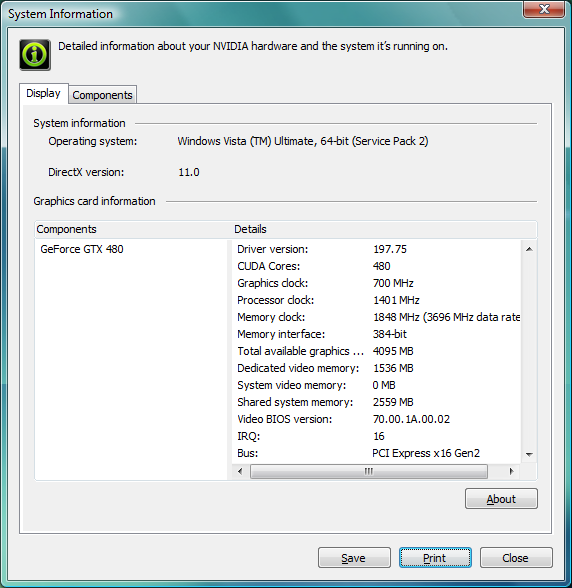Select the GeForce GTX 480 component
This screenshot has width=572, height=588.
pos(82,249)
